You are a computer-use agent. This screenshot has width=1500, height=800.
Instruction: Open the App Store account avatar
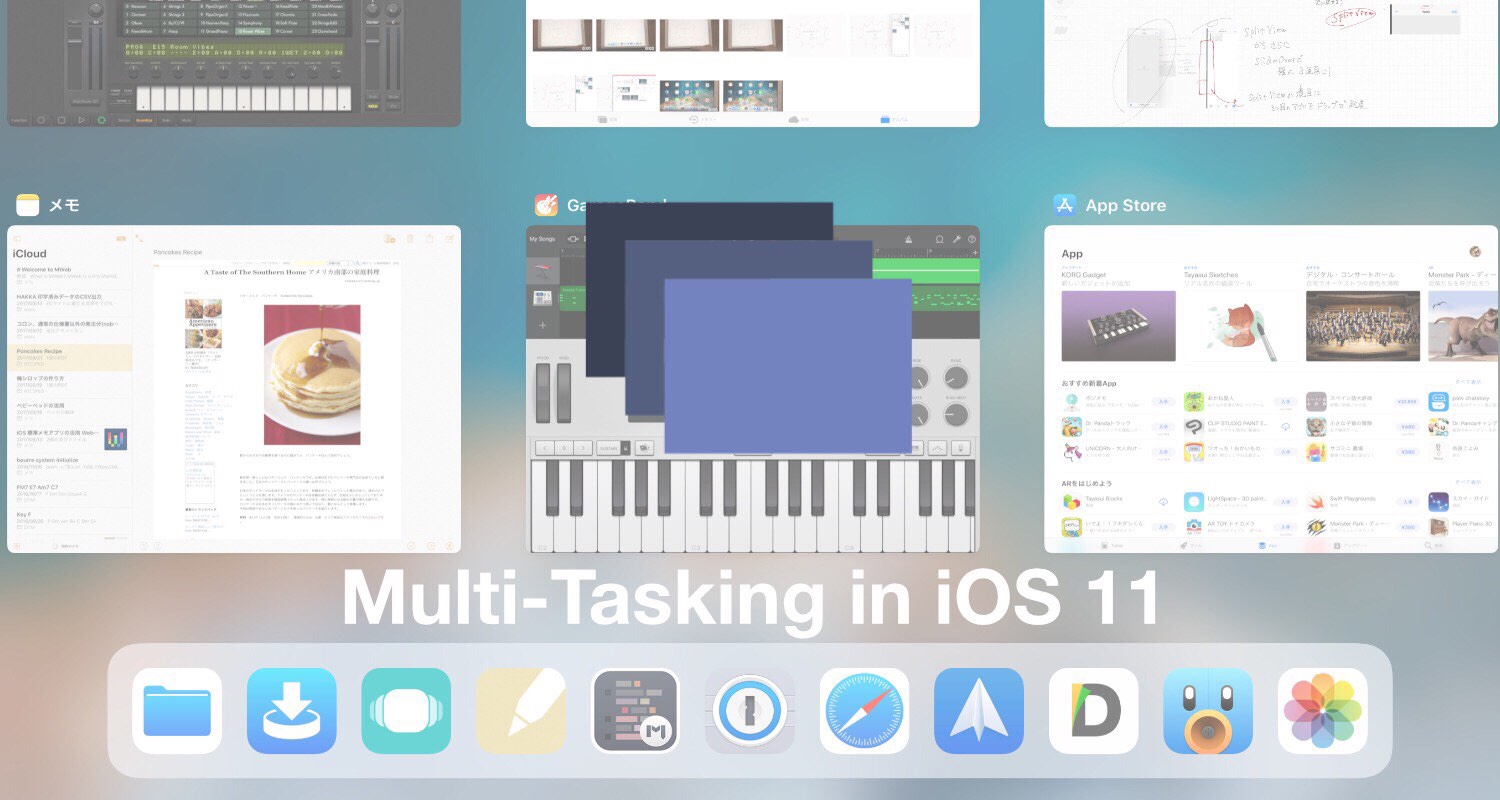[1476, 252]
